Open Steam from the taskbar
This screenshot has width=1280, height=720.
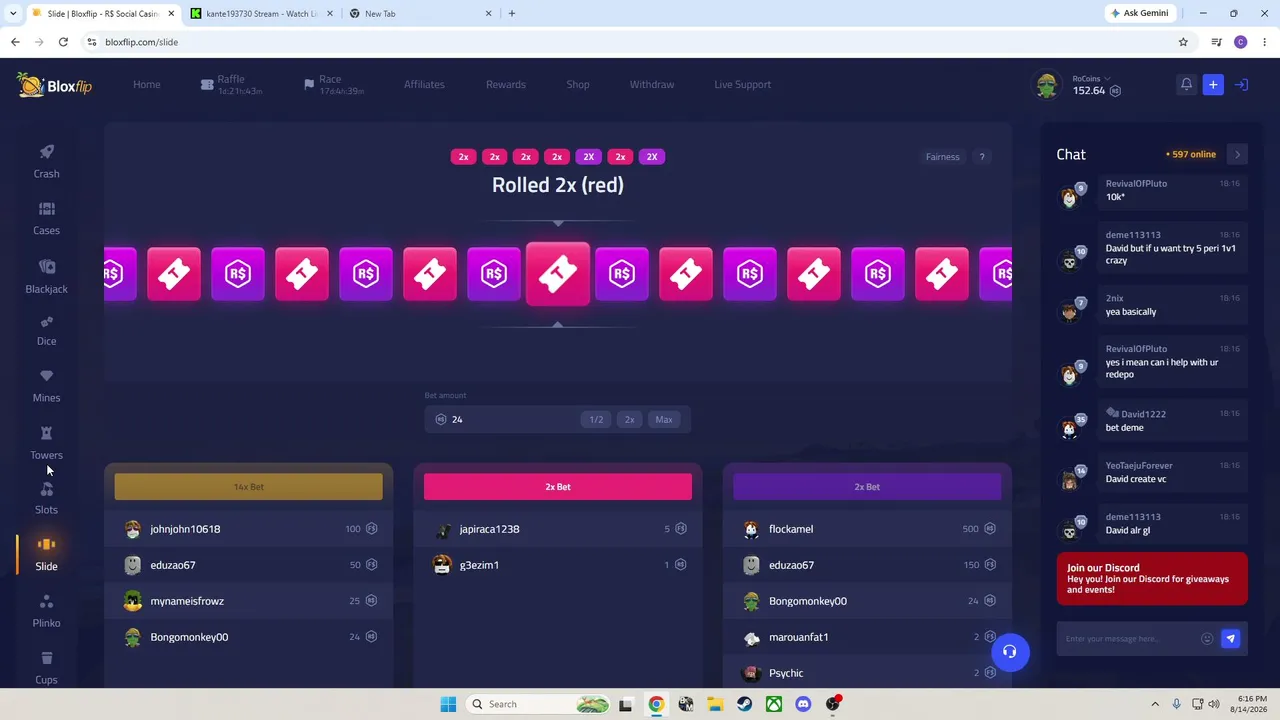tap(745, 704)
